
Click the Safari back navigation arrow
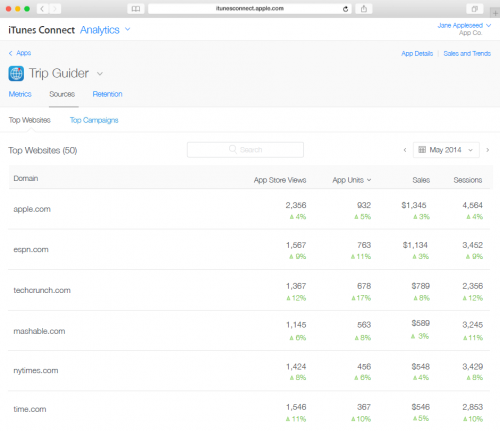click(42, 9)
